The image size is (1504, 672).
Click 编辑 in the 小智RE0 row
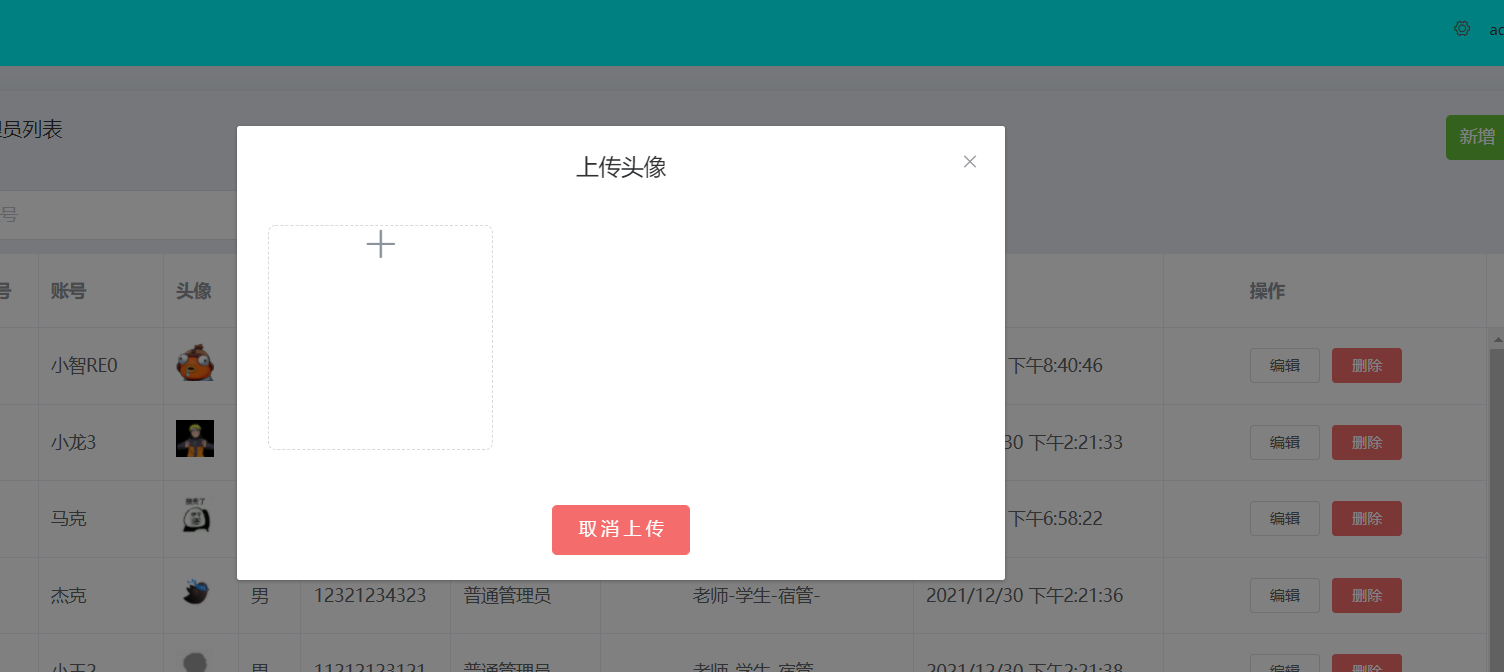(1284, 365)
